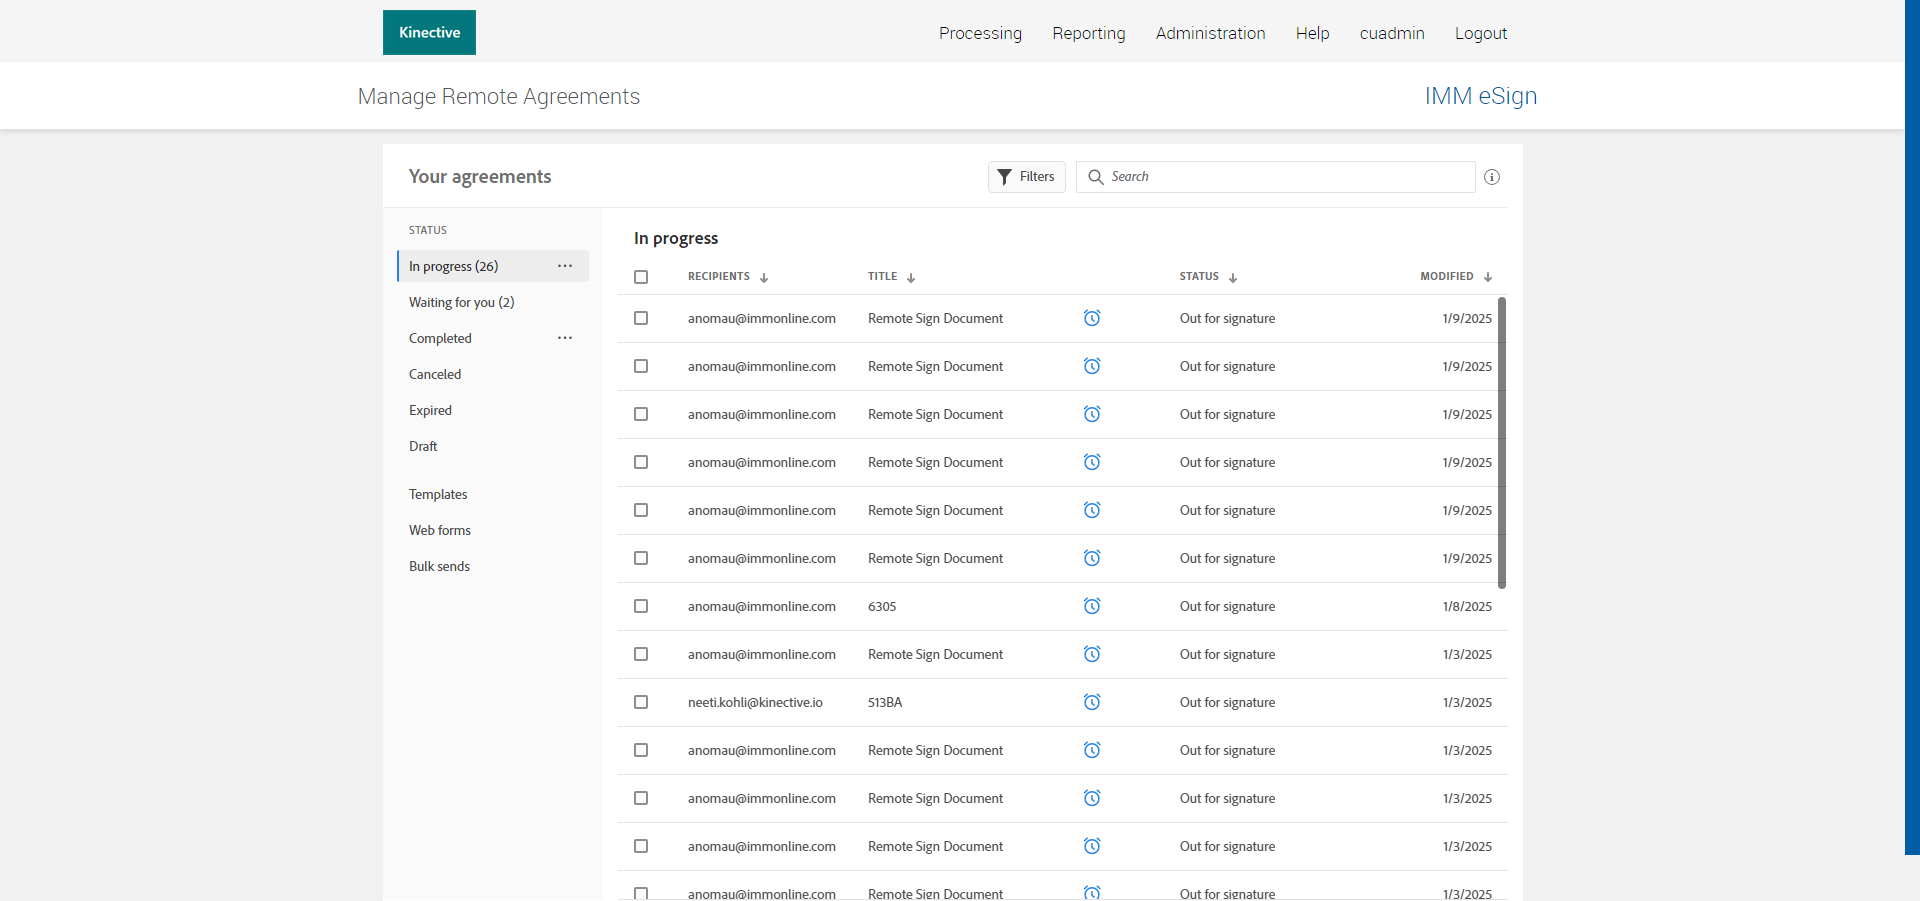Click the reminder clock icon for 6305 agreement
The image size is (1920, 901).
pyautogui.click(x=1092, y=606)
